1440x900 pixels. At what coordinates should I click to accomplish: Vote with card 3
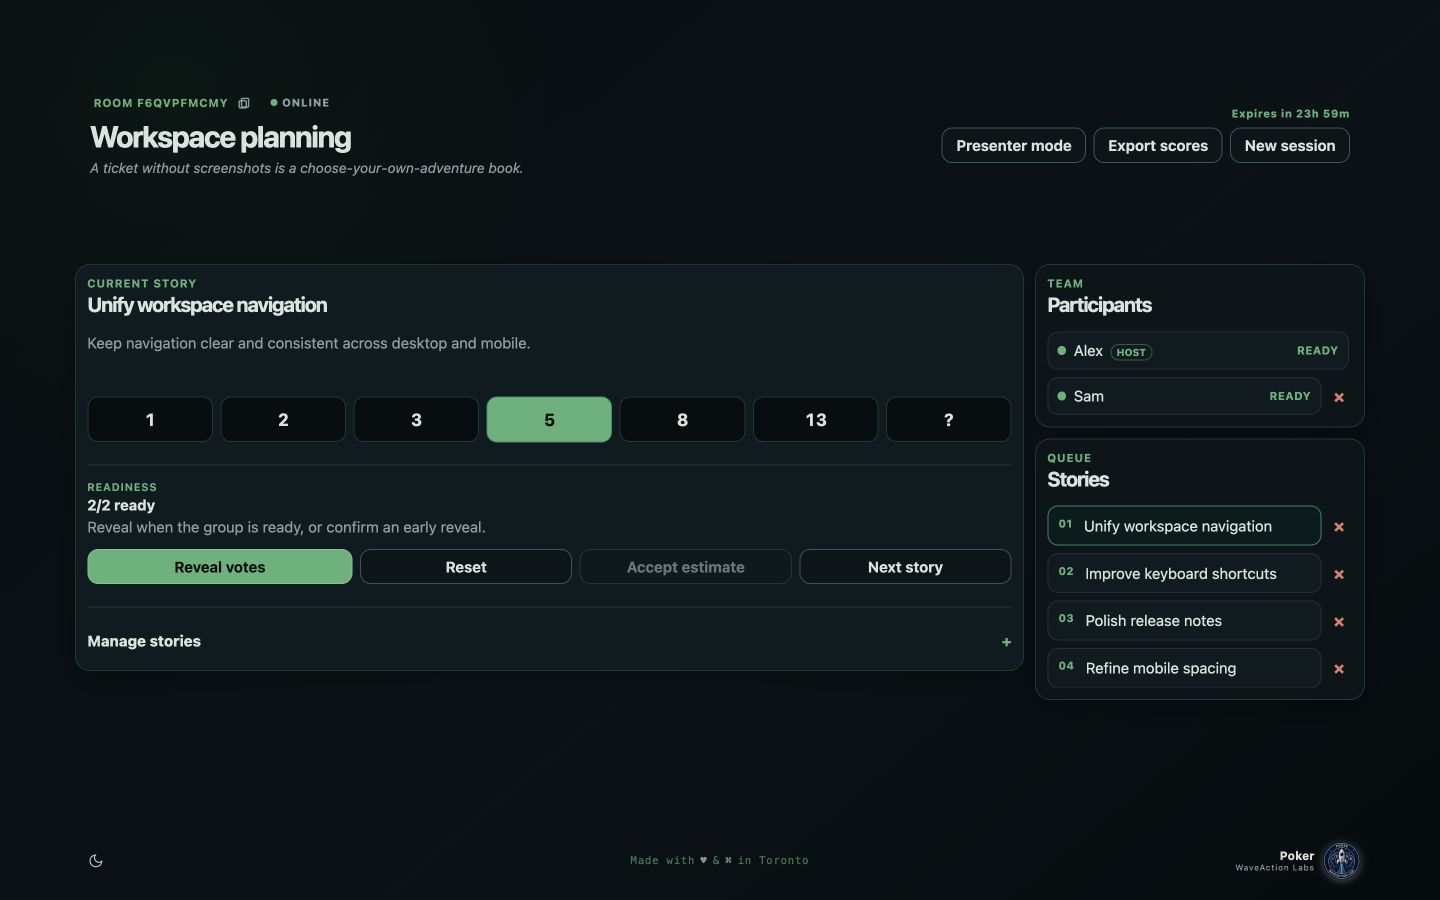pyautogui.click(x=416, y=420)
